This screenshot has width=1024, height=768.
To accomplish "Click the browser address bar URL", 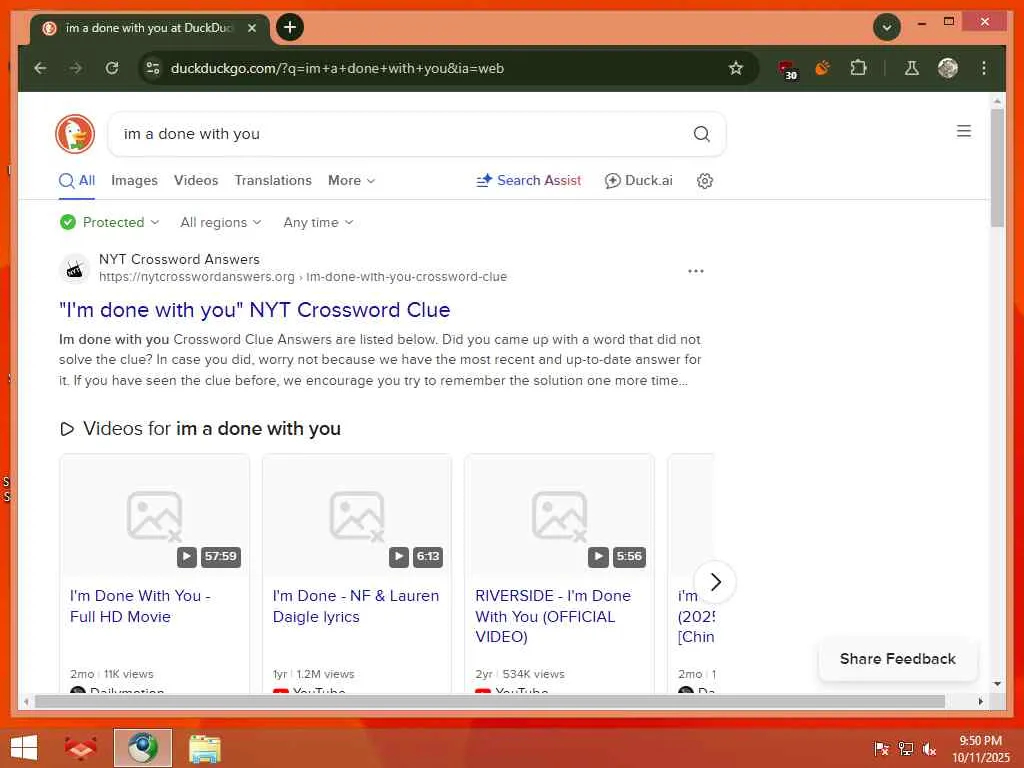I will 337,68.
